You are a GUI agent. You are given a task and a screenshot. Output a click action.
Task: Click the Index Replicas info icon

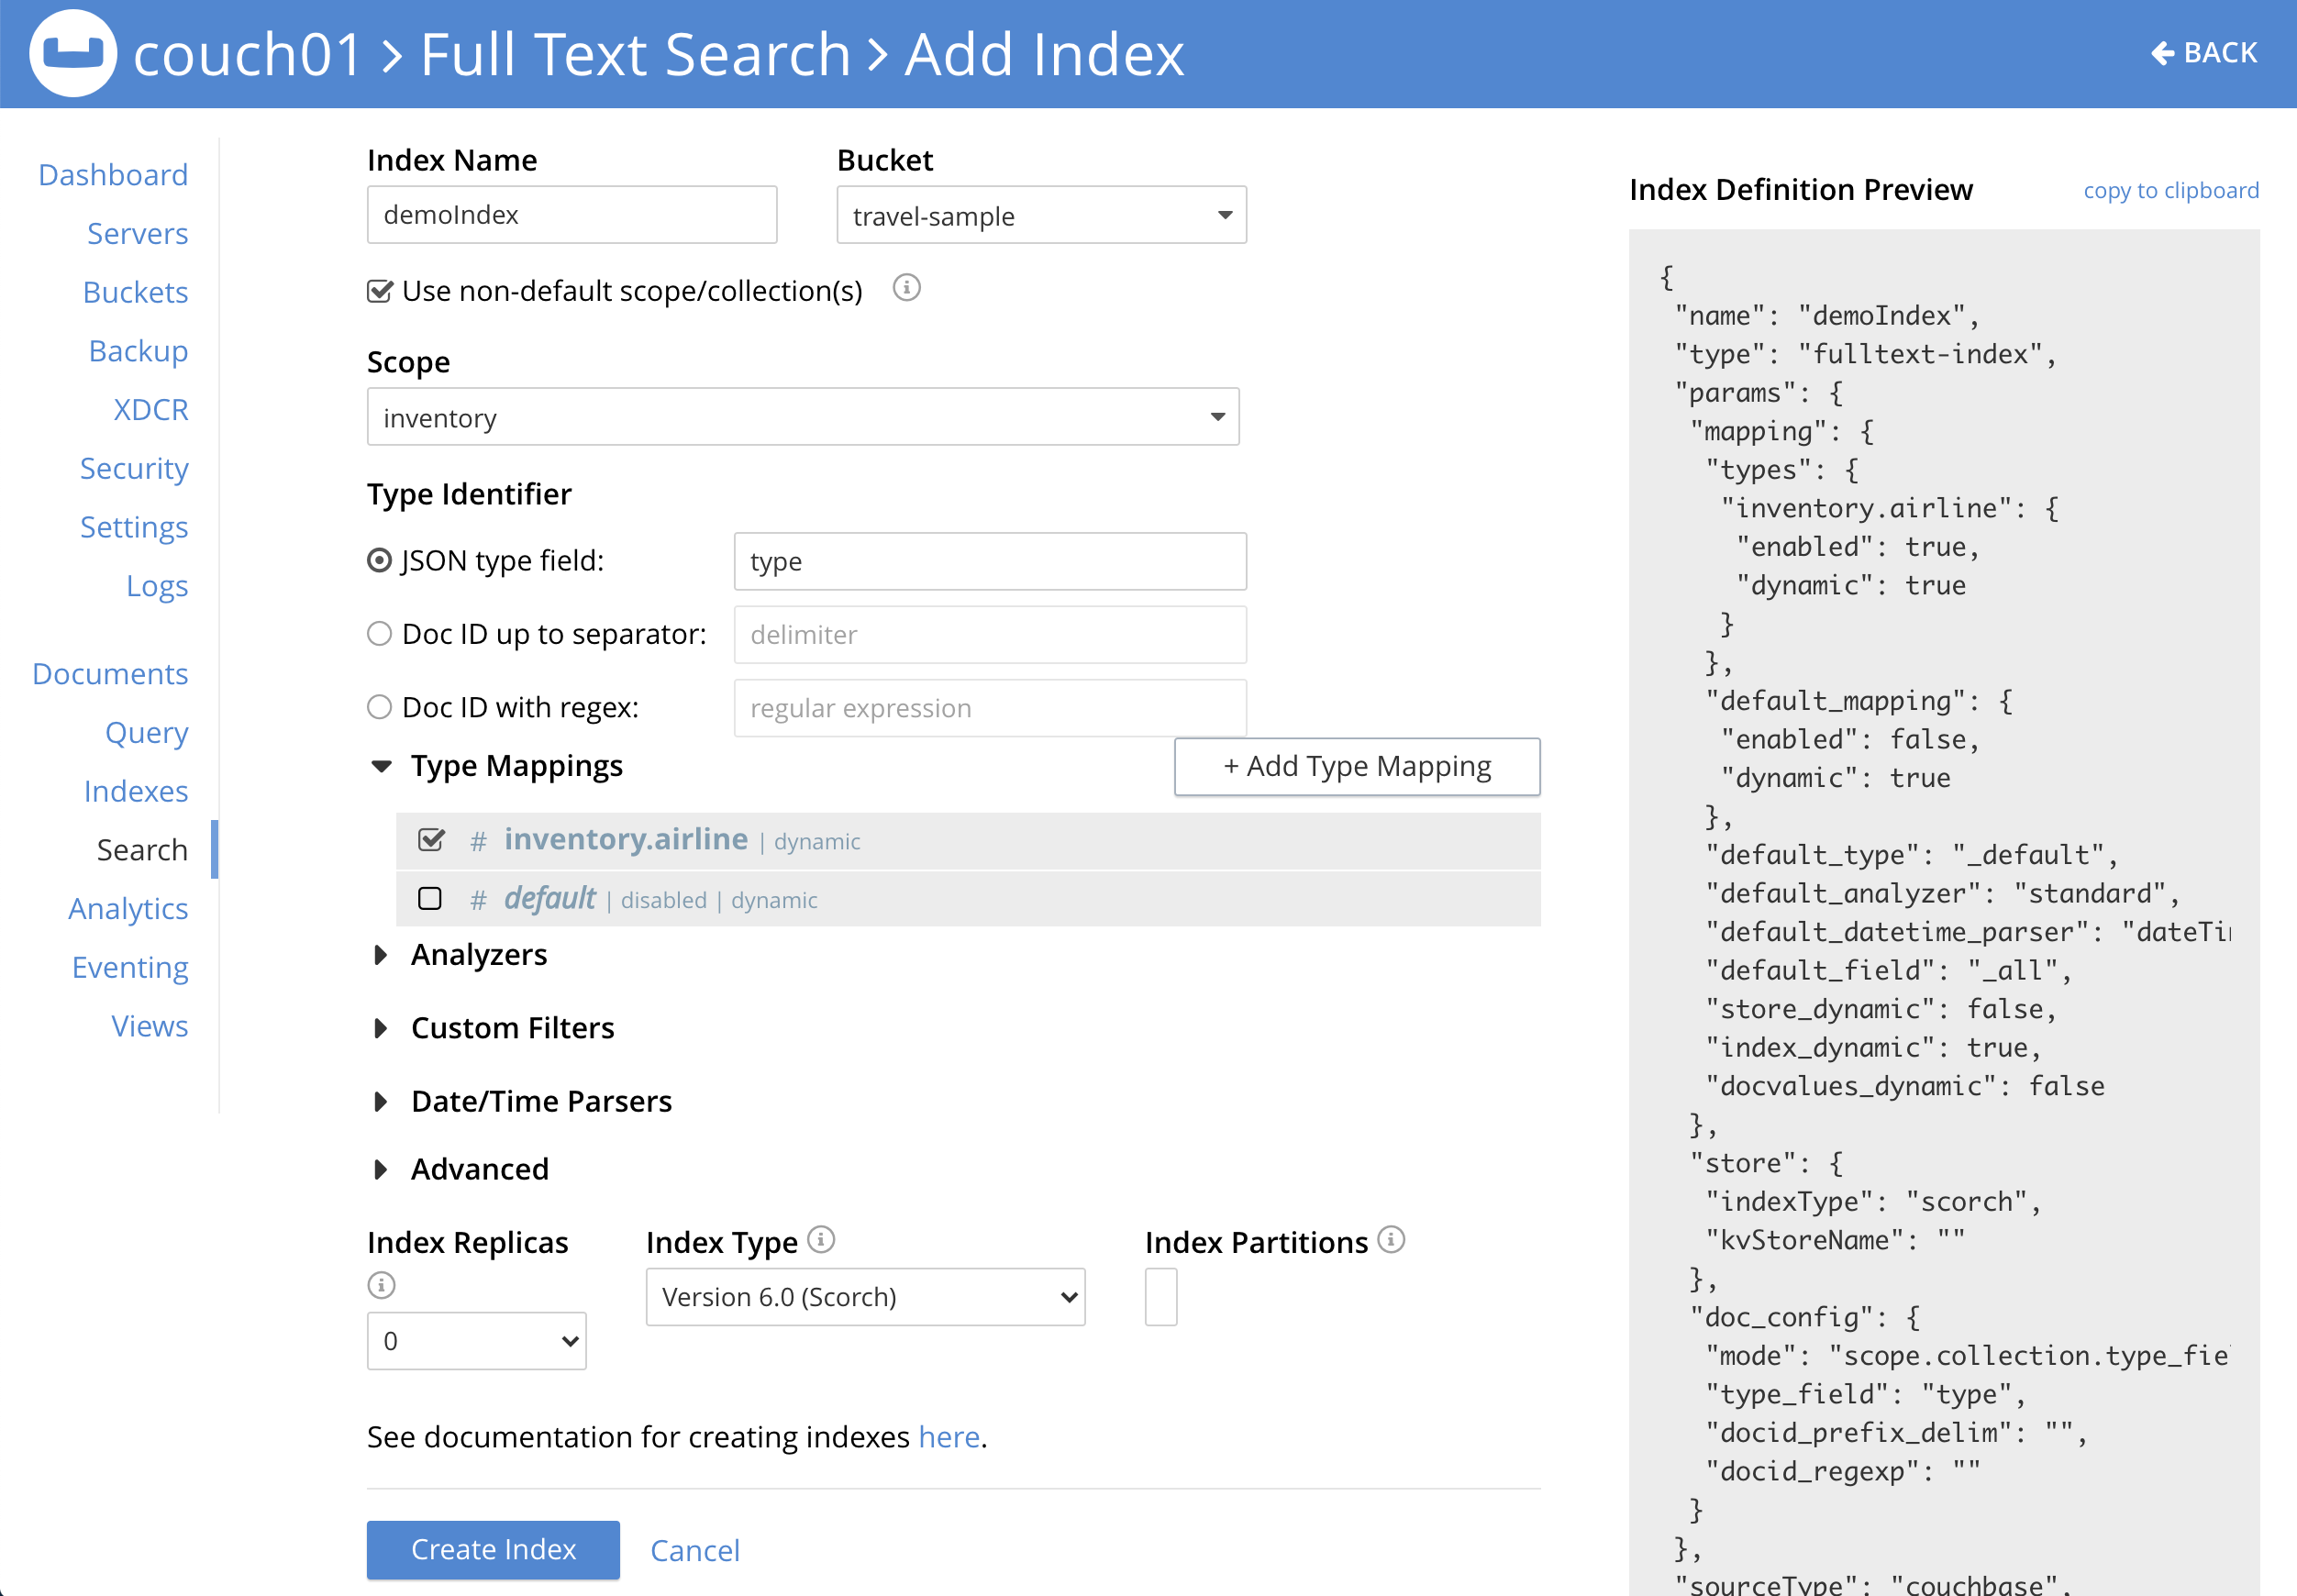(x=381, y=1285)
